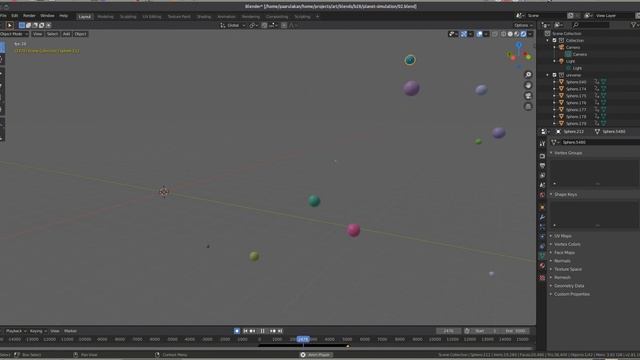640x360 pixels.
Task: Open the viewport Add menu
Action: (x=66, y=34)
